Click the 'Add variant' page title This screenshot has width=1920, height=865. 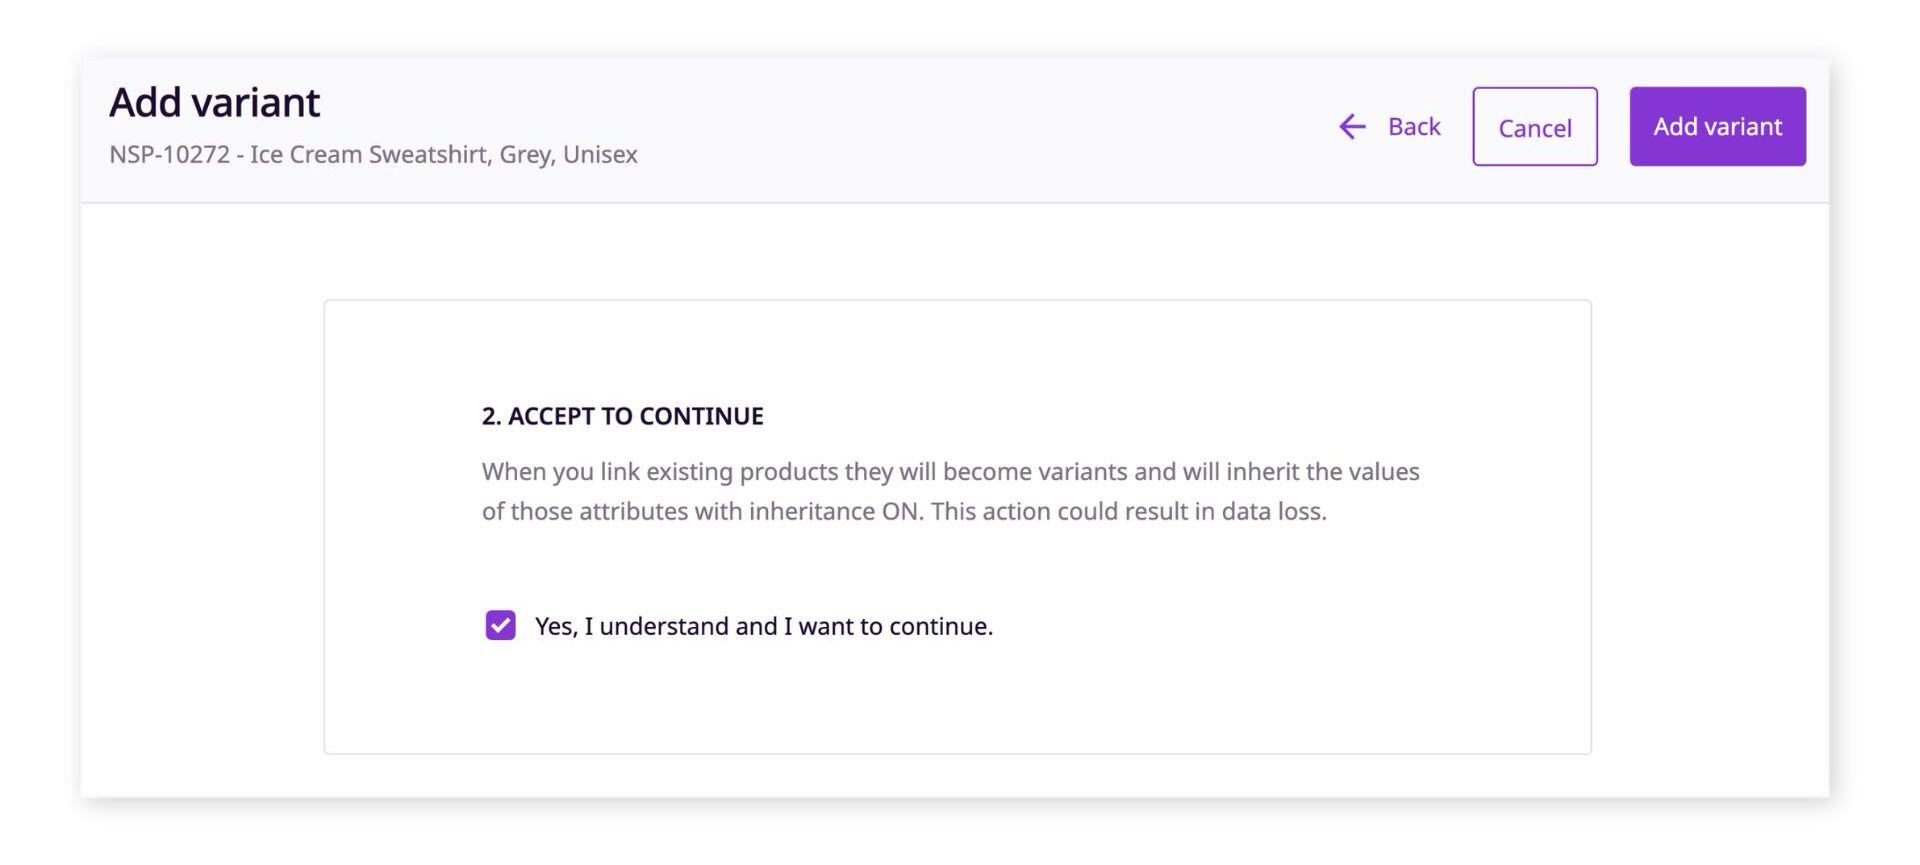214,103
